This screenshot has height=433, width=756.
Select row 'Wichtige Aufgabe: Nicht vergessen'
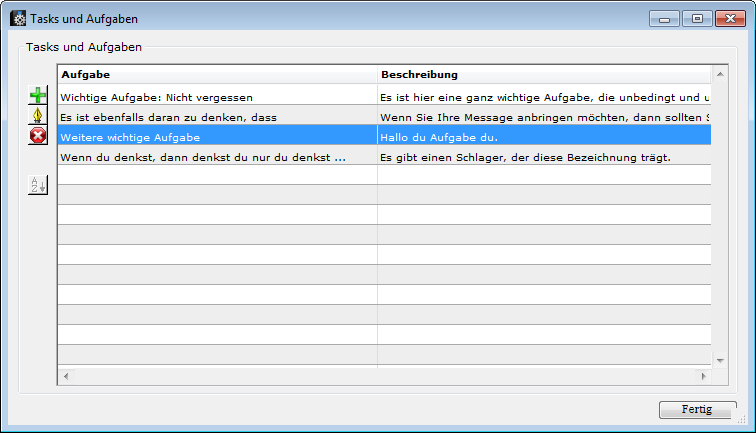217,97
